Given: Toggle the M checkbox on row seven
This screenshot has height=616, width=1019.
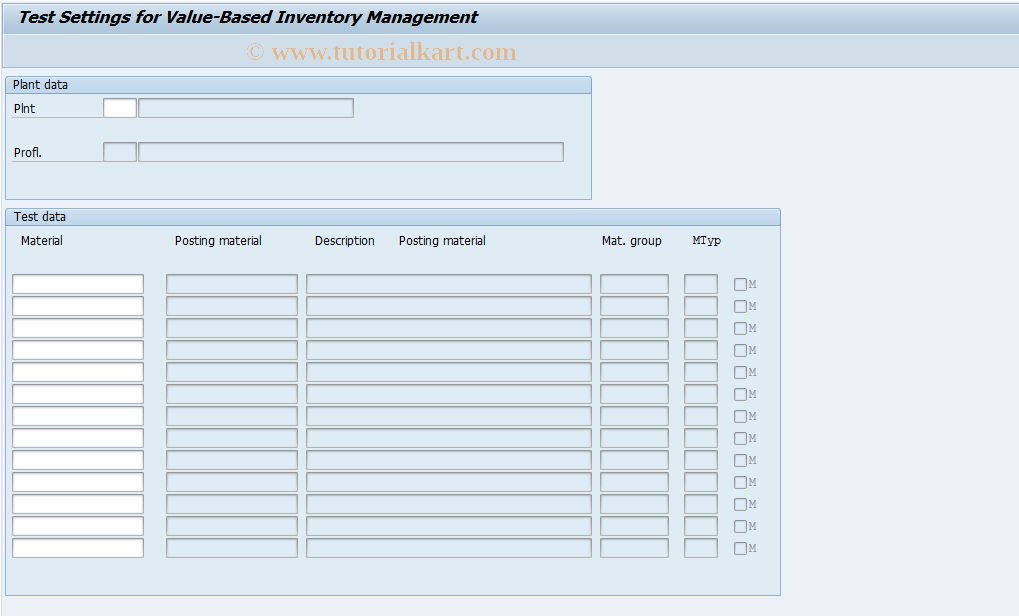Looking at the screenshot, I should [x=740, y=416].
